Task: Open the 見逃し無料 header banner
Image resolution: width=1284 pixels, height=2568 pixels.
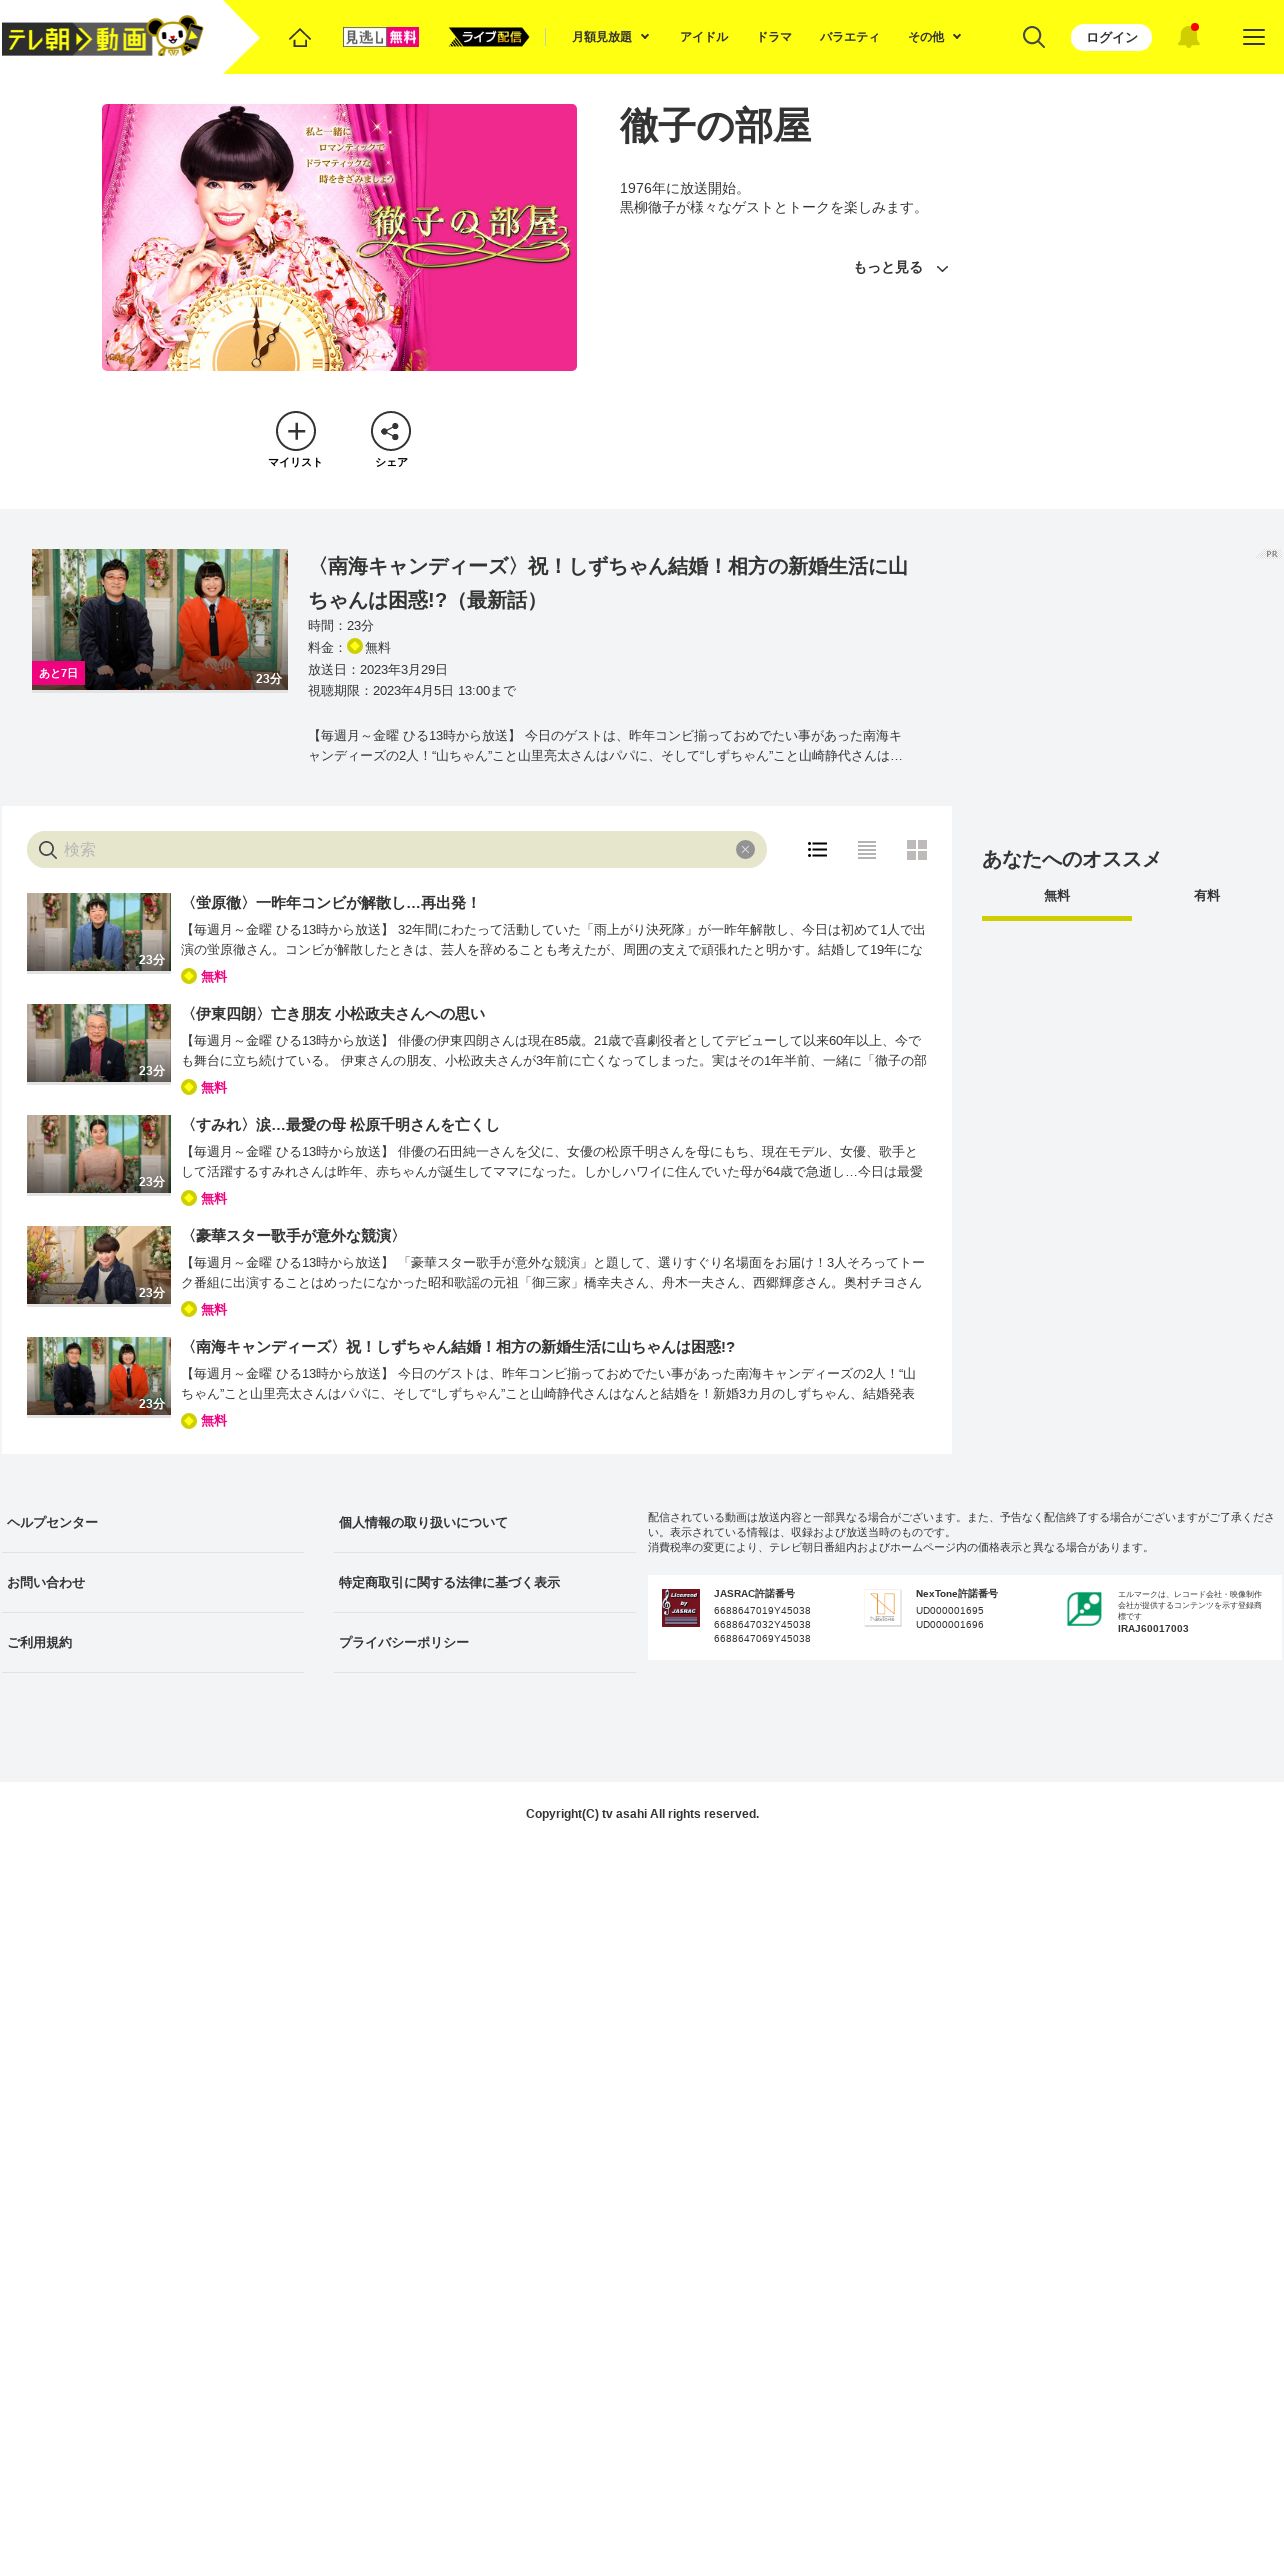Action: 381,37
